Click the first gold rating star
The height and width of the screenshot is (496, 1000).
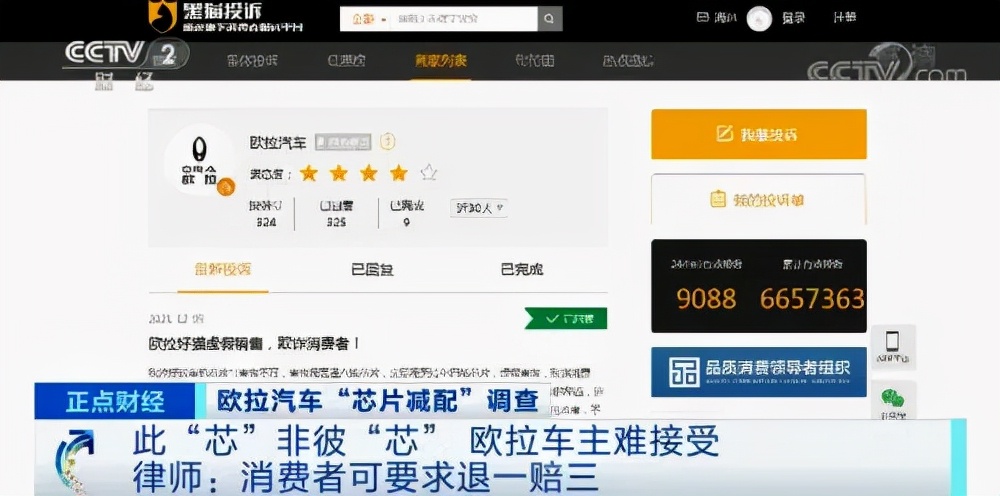pos(309,173)
